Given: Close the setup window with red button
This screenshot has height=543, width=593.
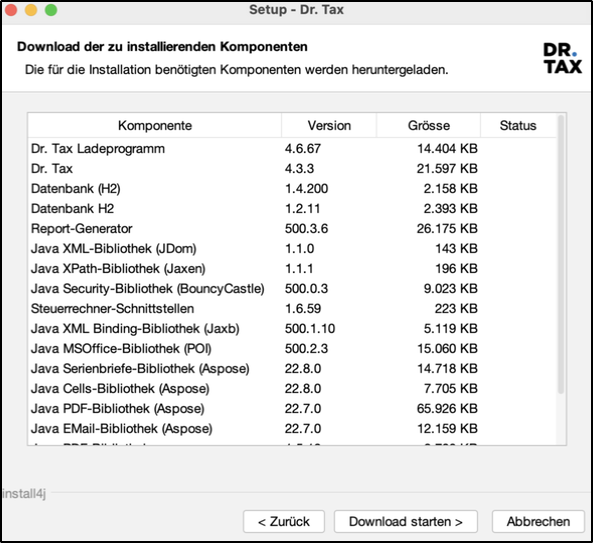Looking at the screenshot, I should click(11, 10).
